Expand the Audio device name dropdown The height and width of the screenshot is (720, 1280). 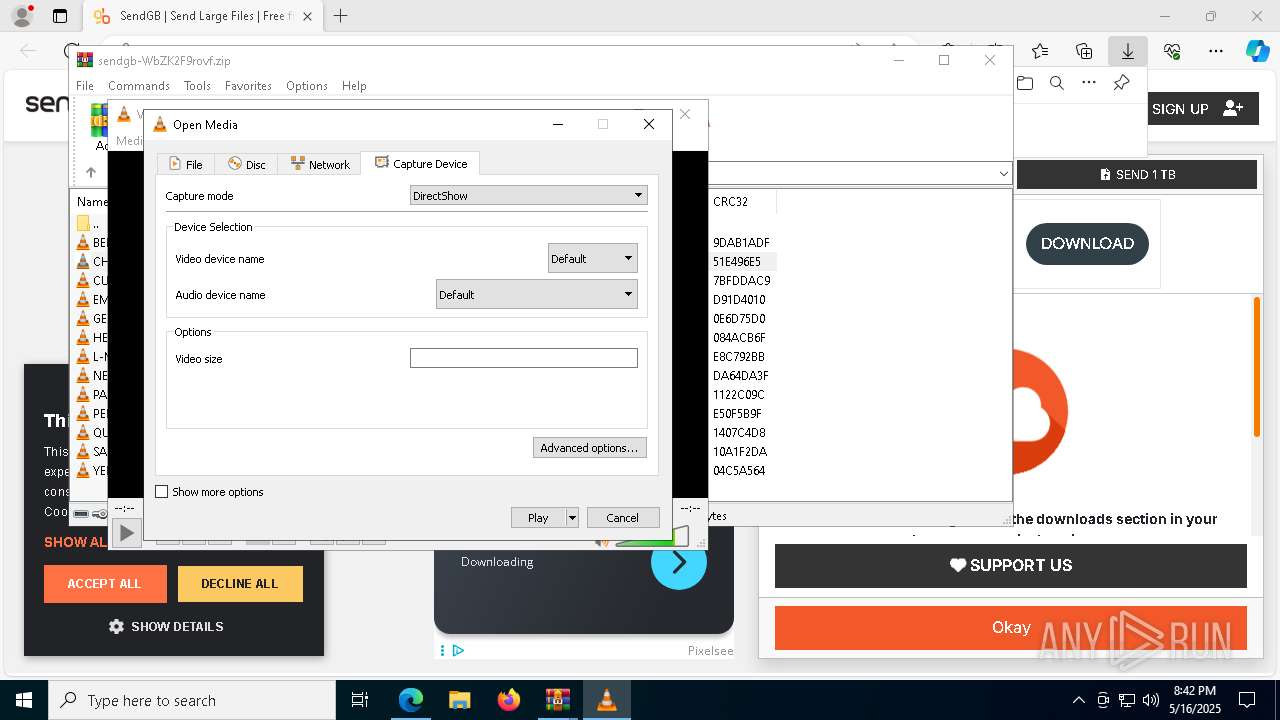point(536,294)
